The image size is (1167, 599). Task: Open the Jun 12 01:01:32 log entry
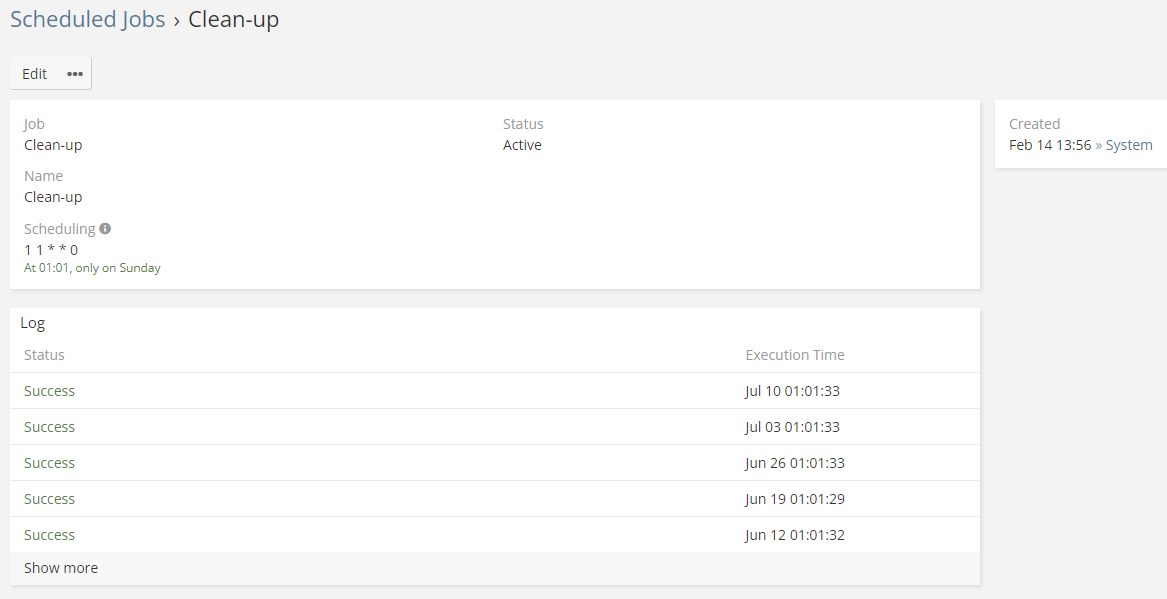[794, 535]
